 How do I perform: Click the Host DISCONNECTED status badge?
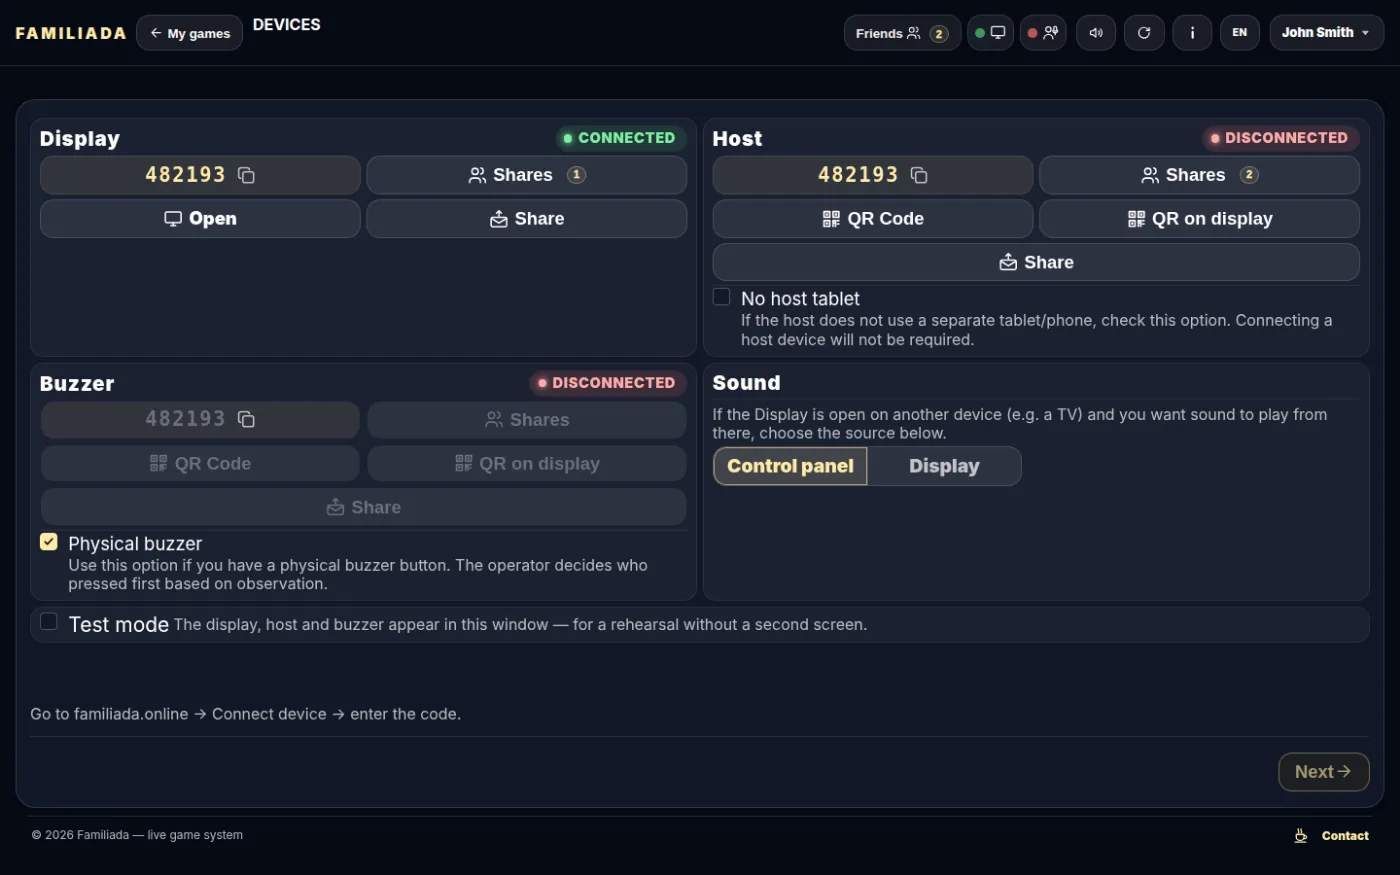click(x=1279, y=138)
